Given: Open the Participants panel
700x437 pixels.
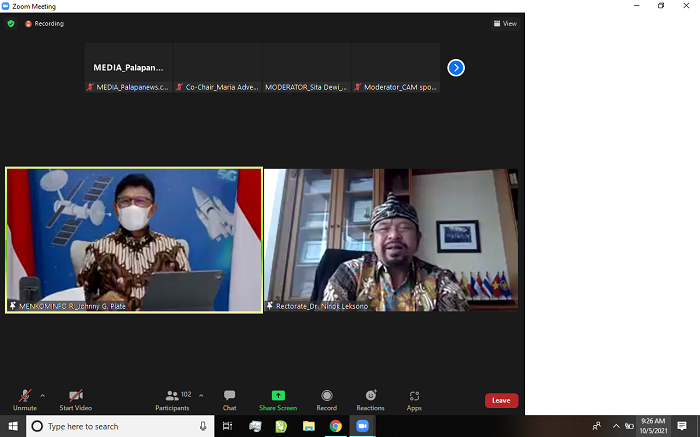Looking at the screenshot, I should coord(172,399).
